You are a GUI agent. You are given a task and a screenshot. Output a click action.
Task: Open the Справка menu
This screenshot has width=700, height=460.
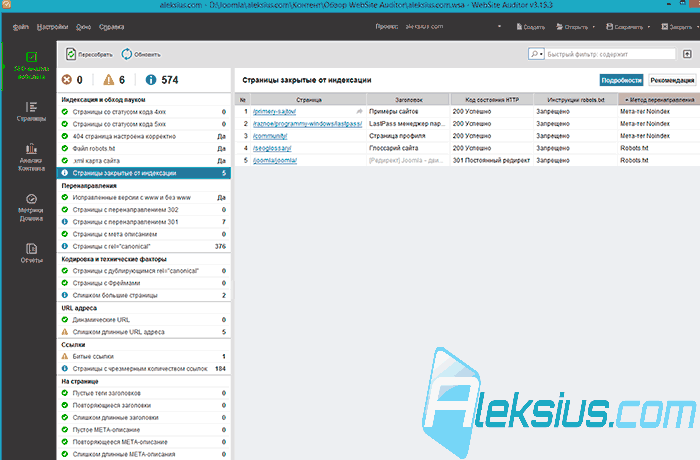[112, 27]
